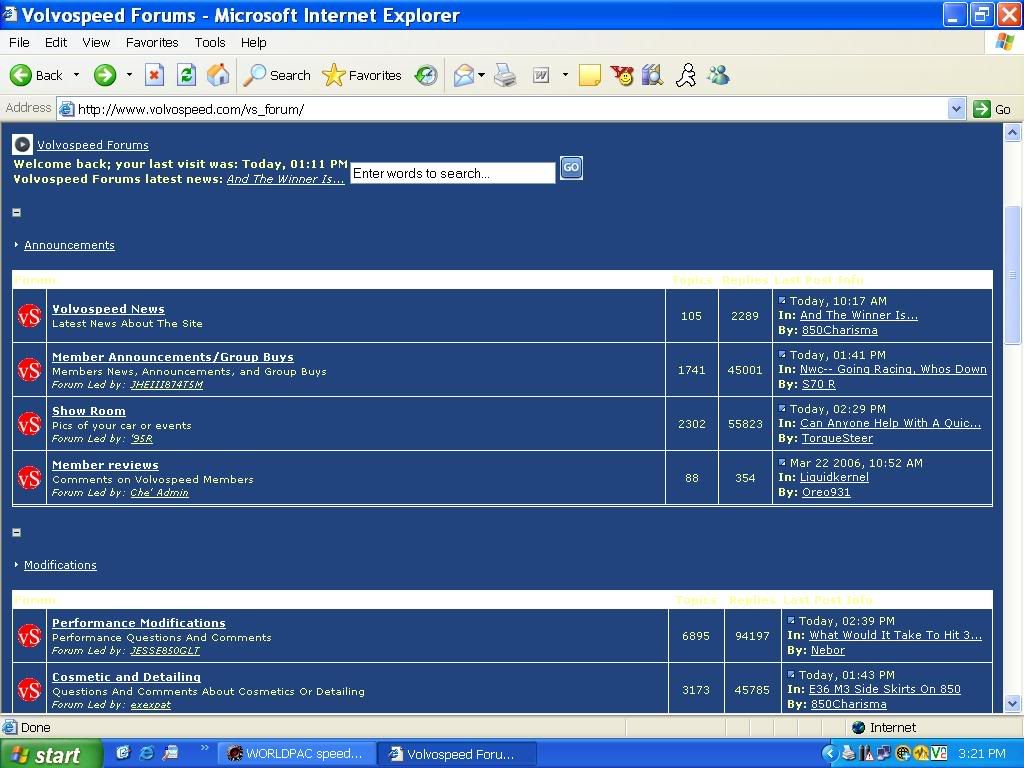This screenshot has height=768, width=1024.
Task: Click the address bar URL field
Action: tap(503, 109)
